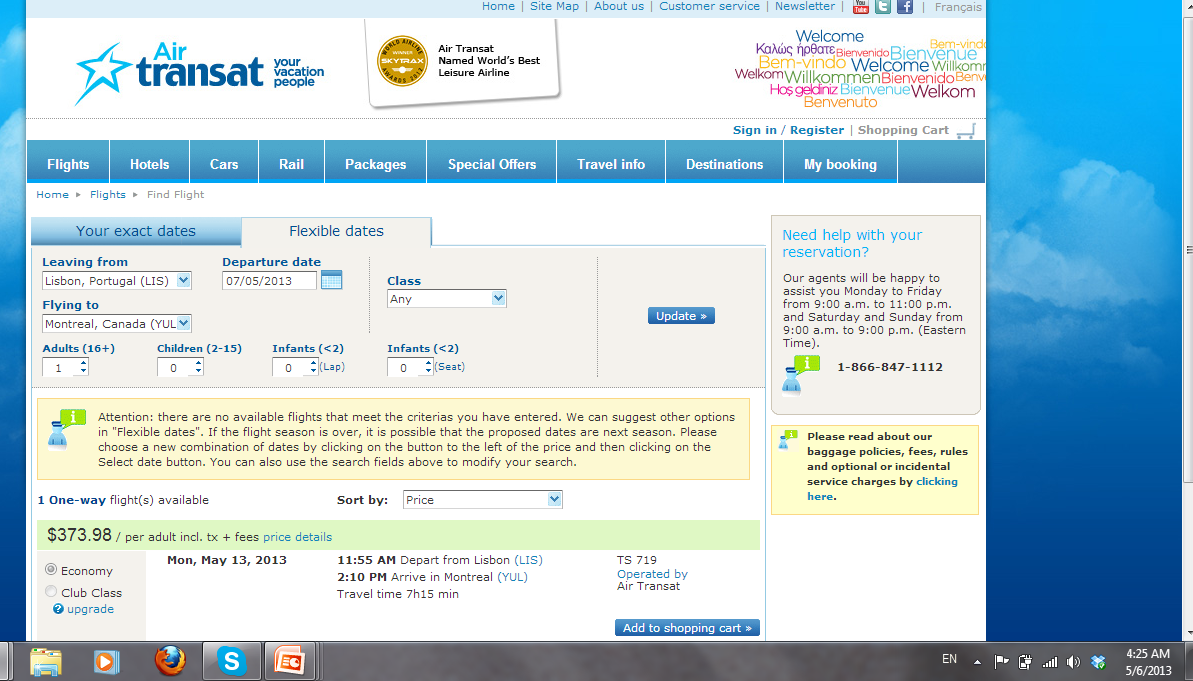Open the YouTube social icon

(861, 7)
